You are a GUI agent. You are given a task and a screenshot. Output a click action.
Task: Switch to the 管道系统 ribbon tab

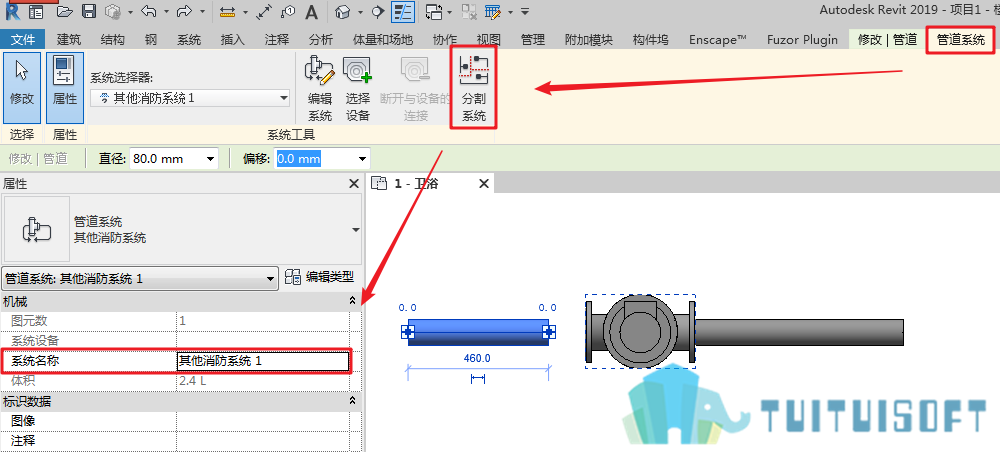[960, 40]
